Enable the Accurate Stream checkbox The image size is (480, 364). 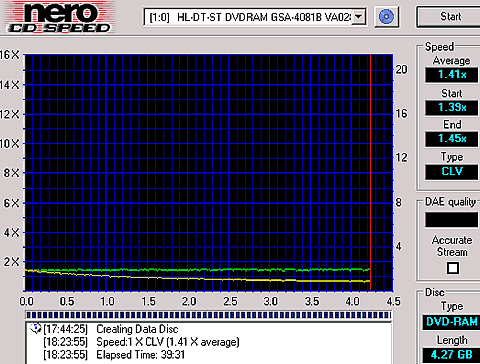tap(453, 268)
